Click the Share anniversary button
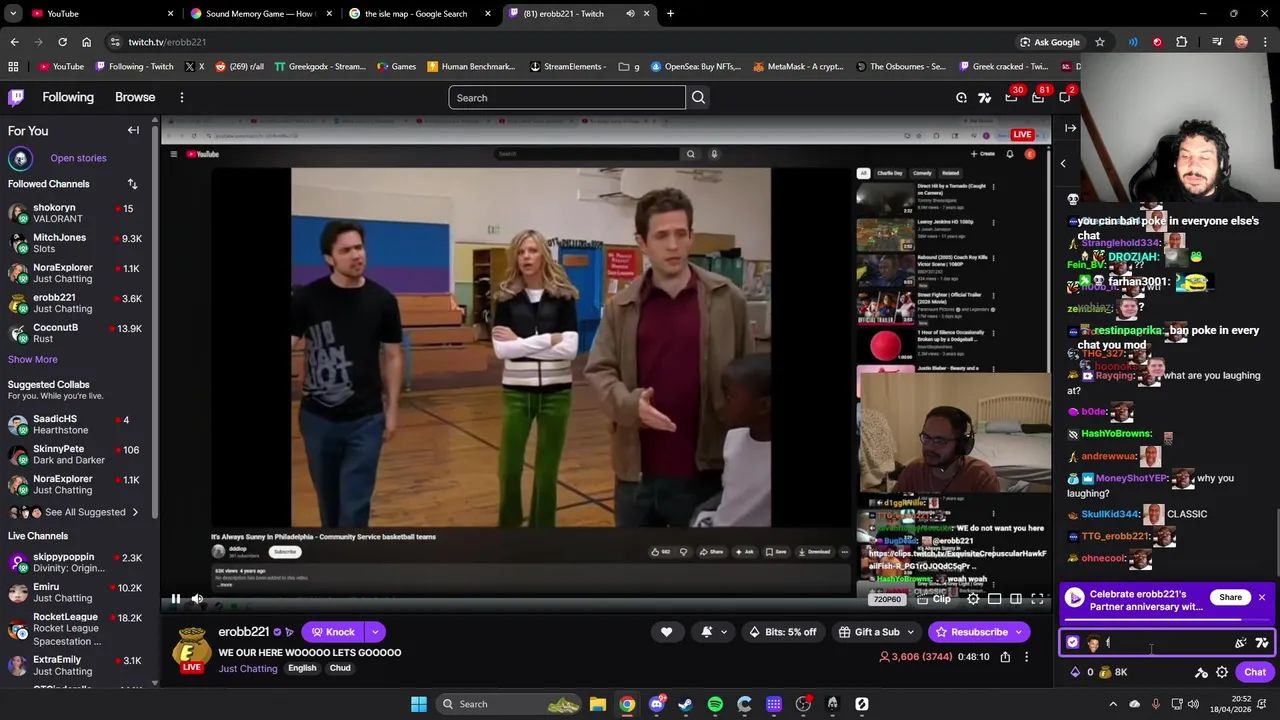1280x720 pixels. click(1230, 597)
